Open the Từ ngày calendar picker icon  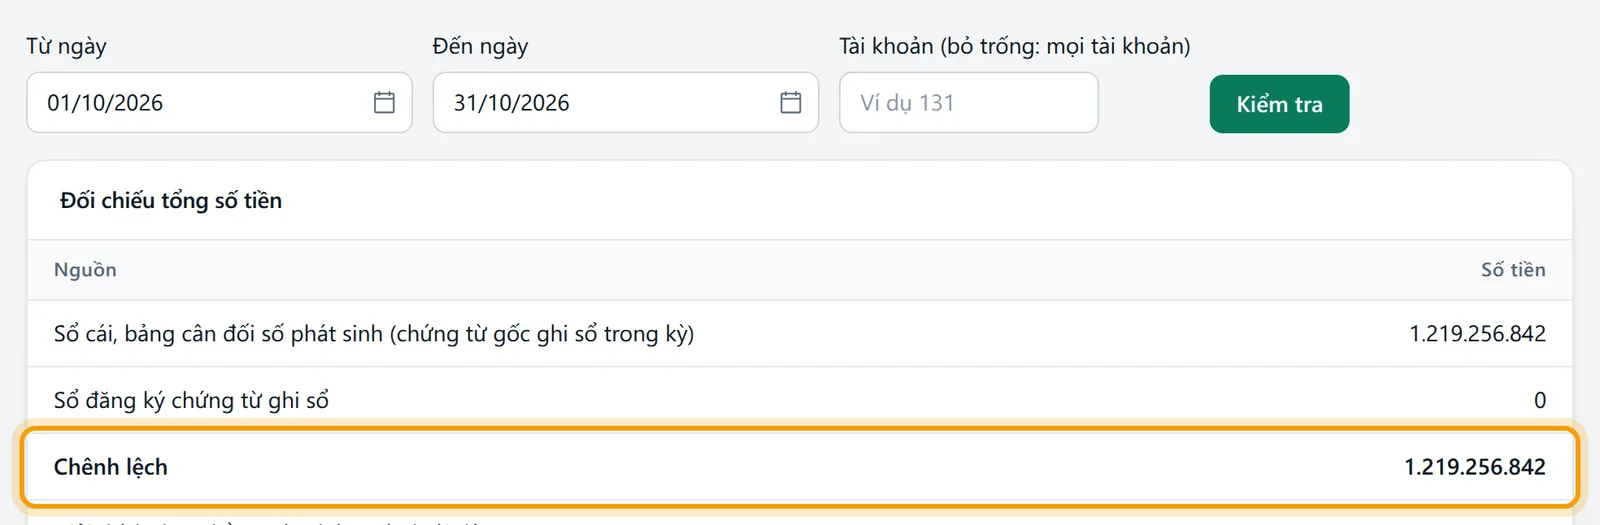coord(384,102)
